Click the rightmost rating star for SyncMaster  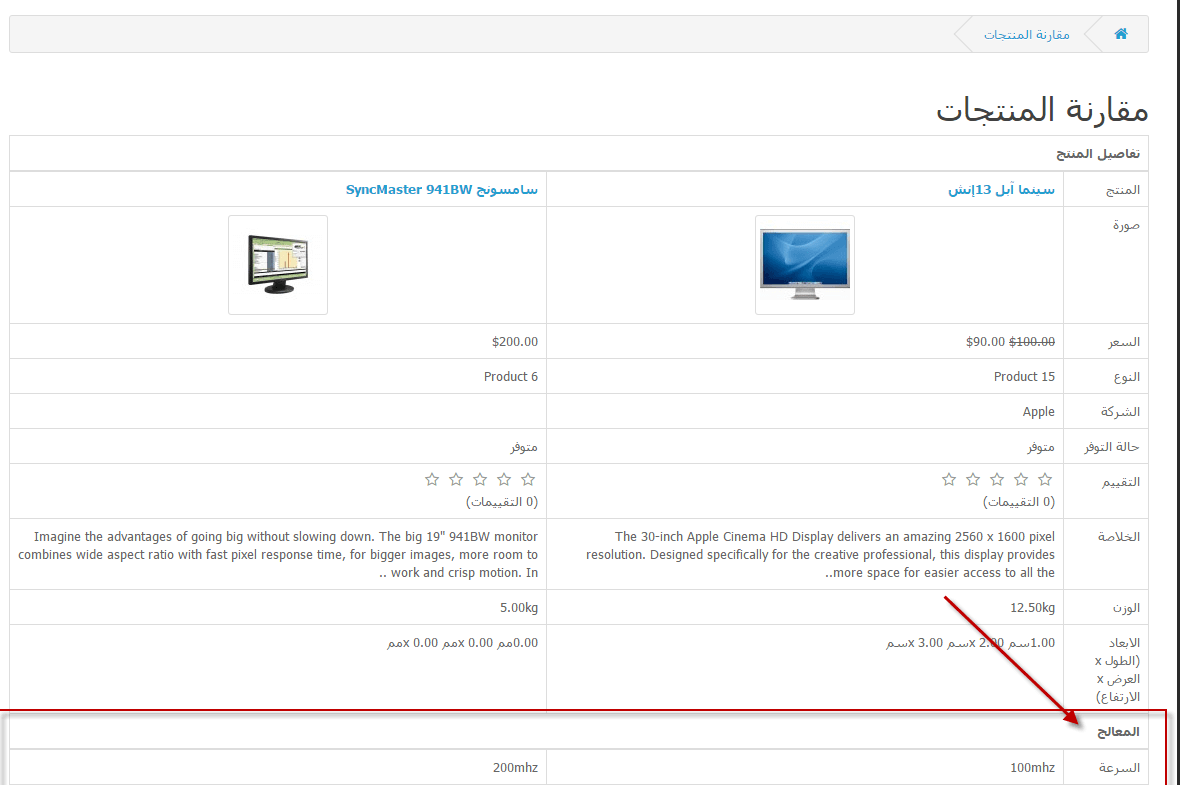click(x=528, y=479)
